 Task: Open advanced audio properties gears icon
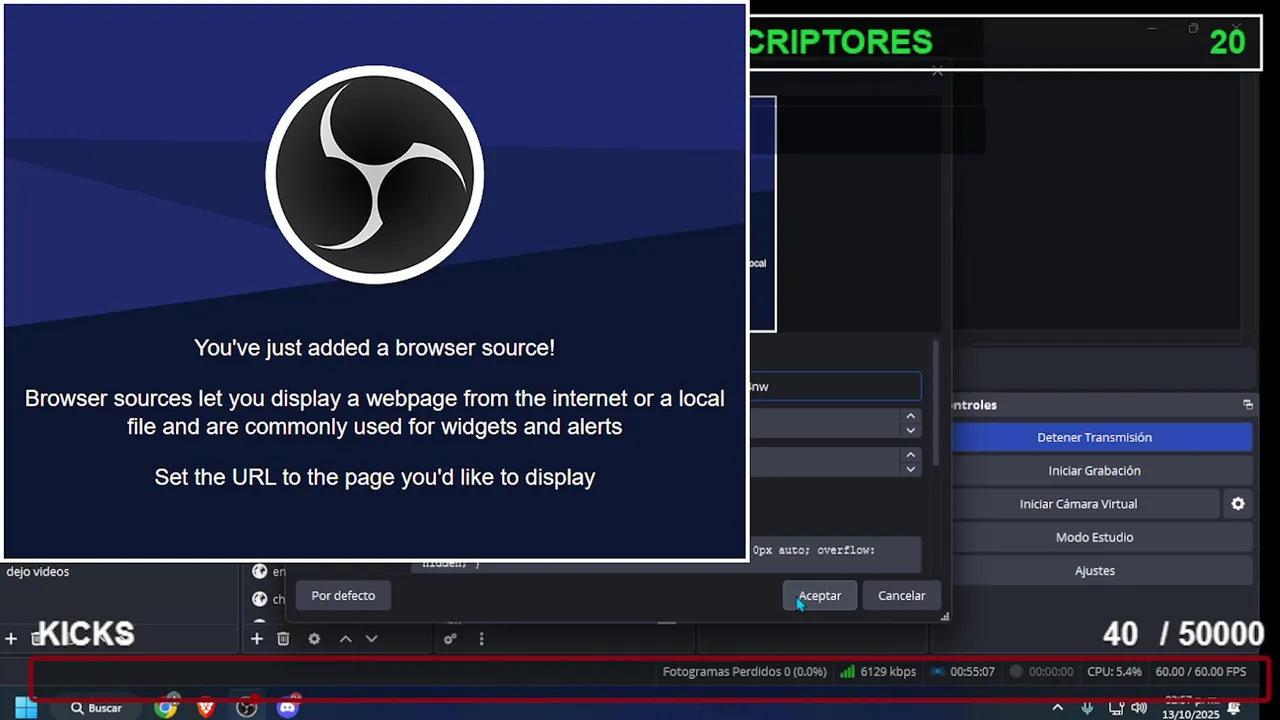[x=451, y=639]
